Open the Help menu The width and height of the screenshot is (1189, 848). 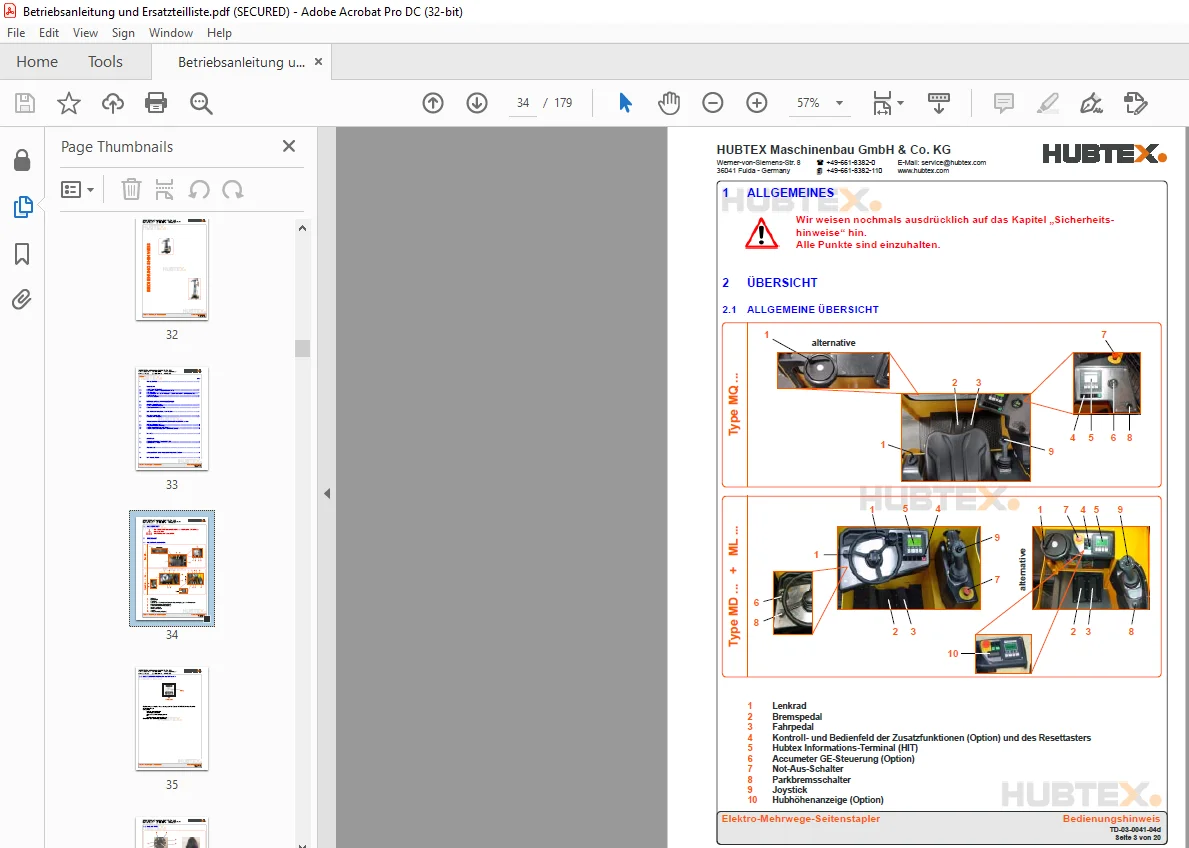[219, 33]
